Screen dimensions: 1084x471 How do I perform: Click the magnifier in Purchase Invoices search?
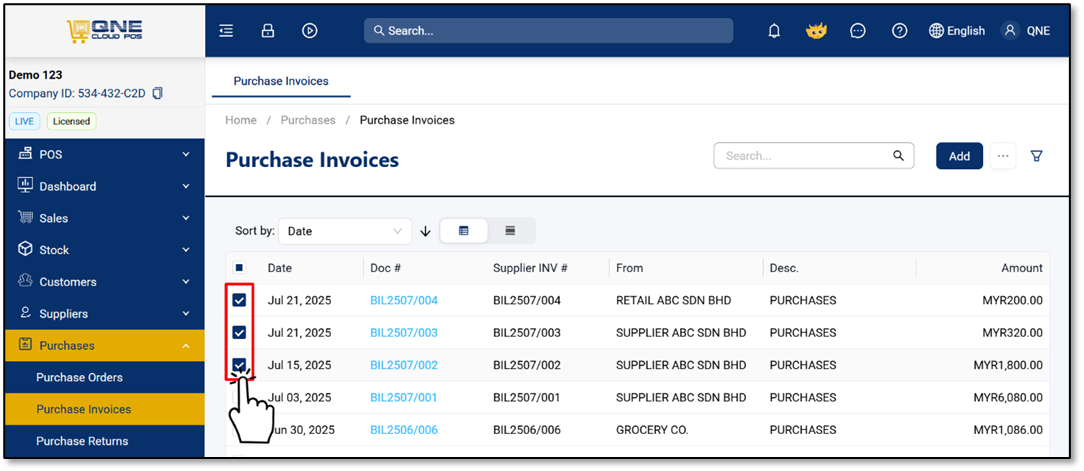898,156
